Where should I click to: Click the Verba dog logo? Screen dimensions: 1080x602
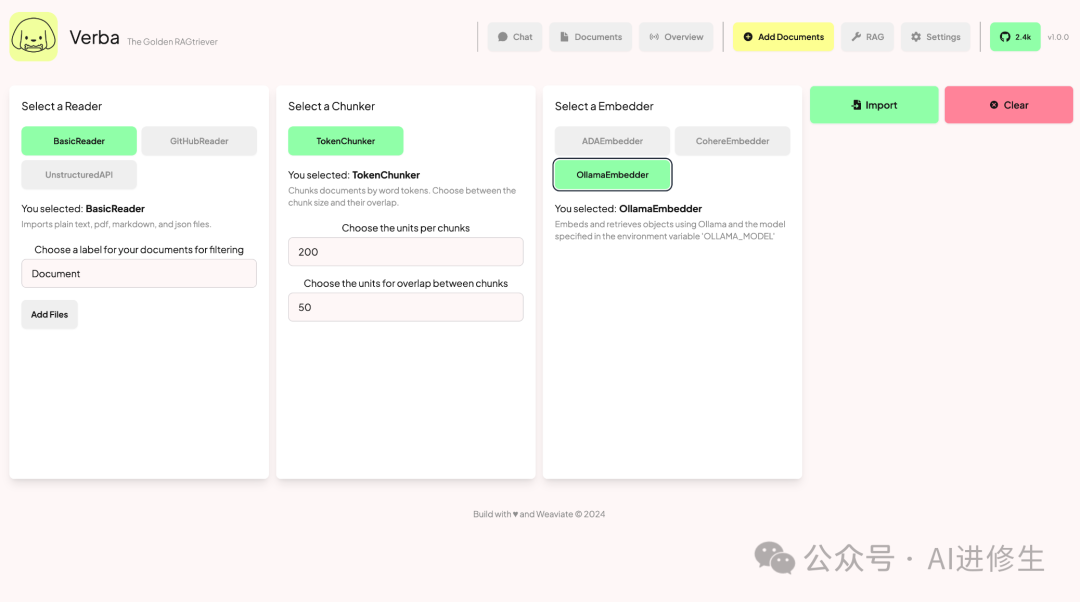[x=33, y=37]
